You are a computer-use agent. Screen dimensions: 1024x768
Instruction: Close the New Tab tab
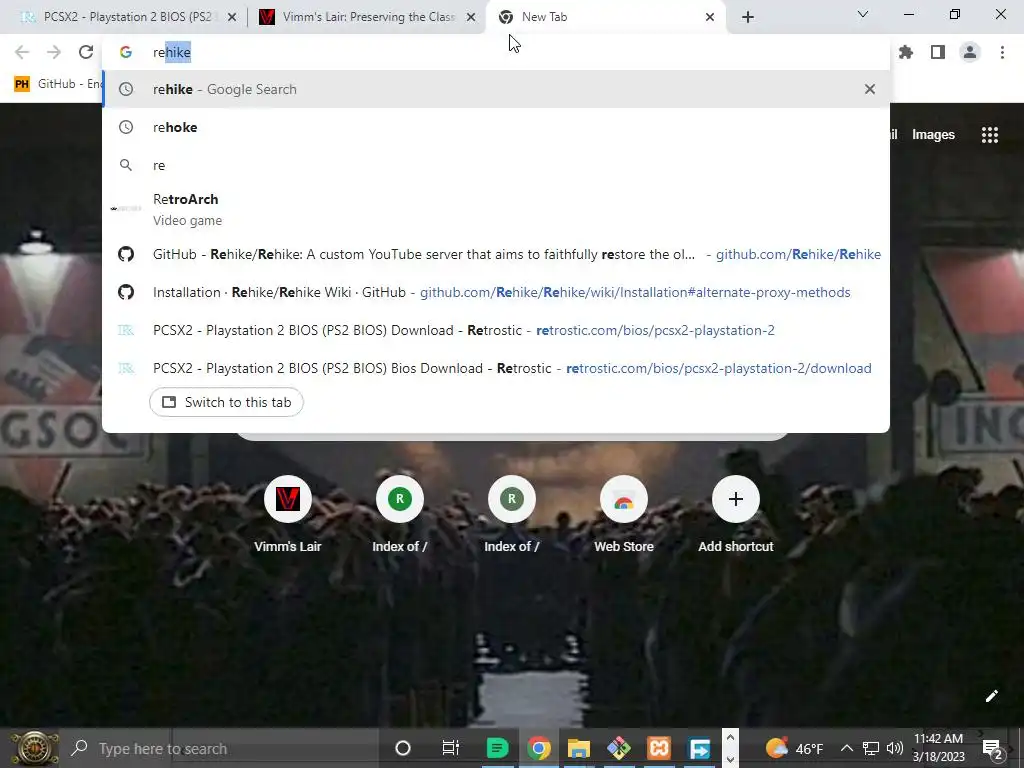pos(710,18)
